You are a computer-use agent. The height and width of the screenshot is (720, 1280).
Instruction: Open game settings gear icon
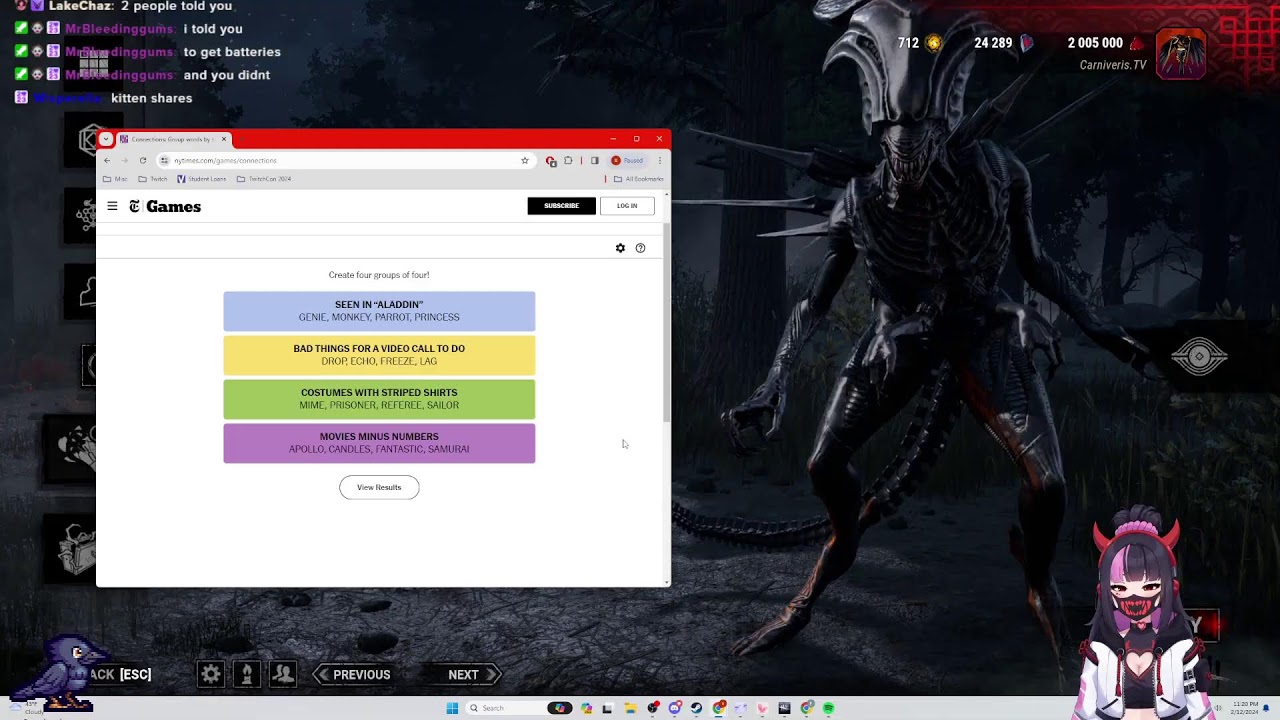[x=211, y=674]
